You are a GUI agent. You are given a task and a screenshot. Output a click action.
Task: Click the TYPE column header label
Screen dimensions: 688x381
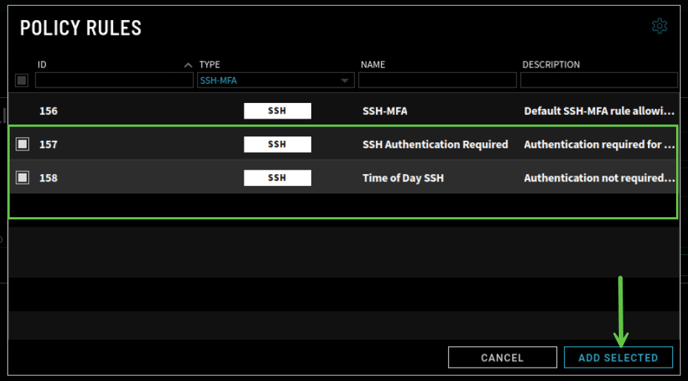point(209,65)
